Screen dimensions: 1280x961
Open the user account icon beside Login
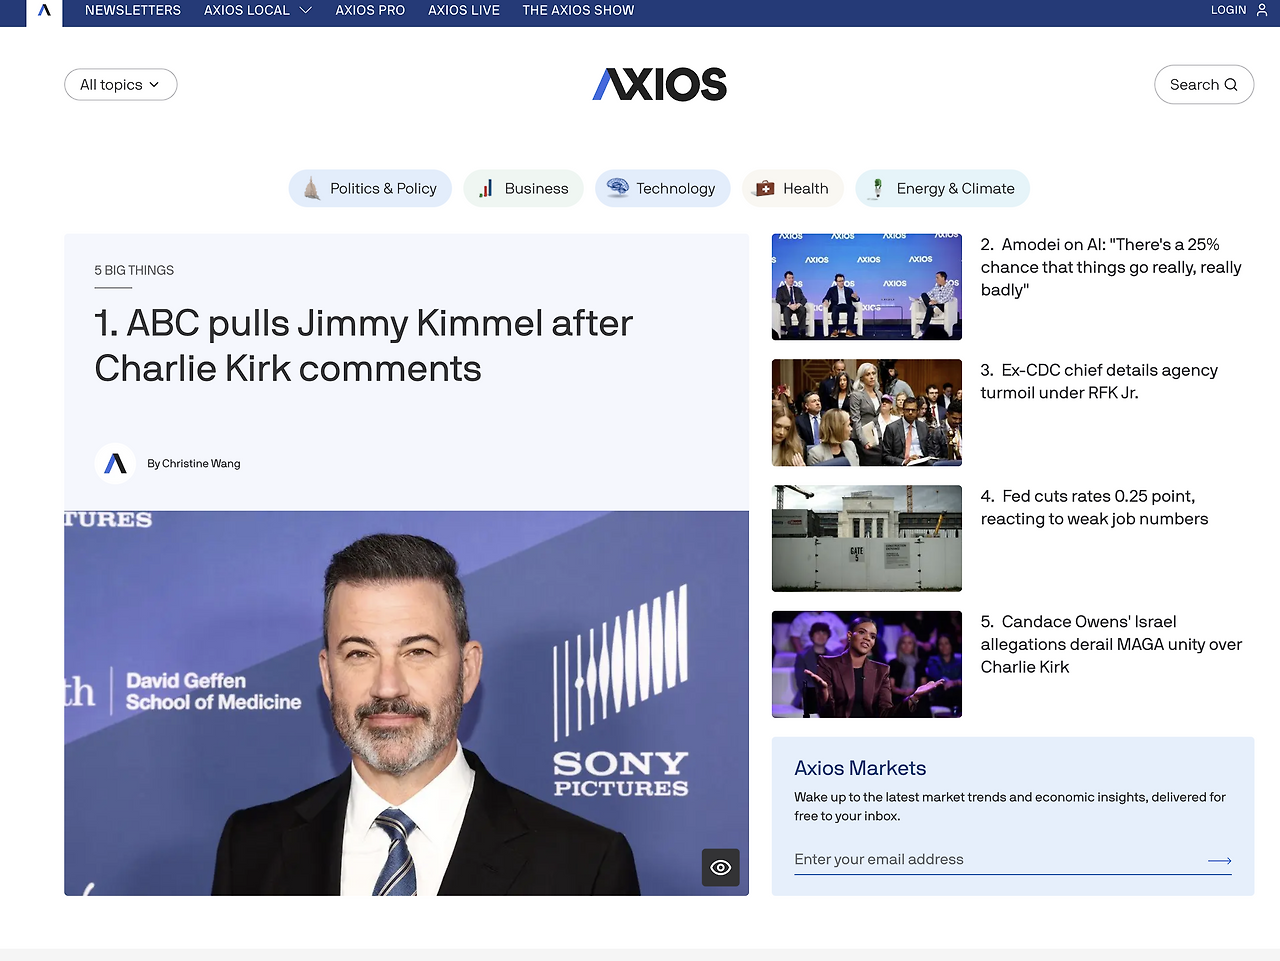click(1261, 10)
